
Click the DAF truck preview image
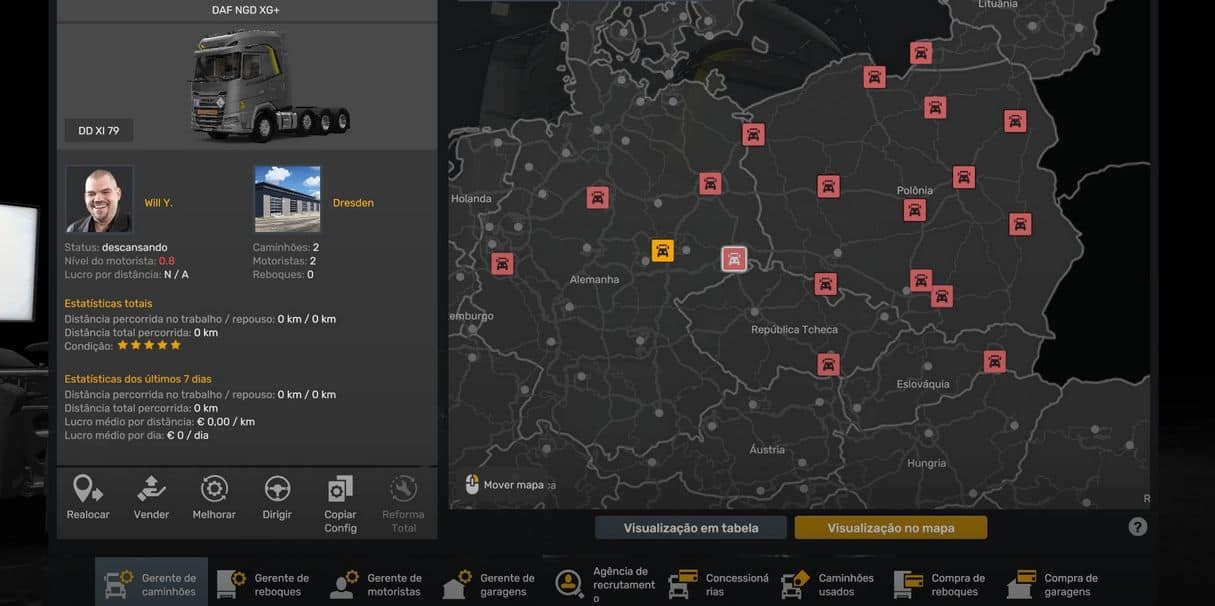click(270, 85)
